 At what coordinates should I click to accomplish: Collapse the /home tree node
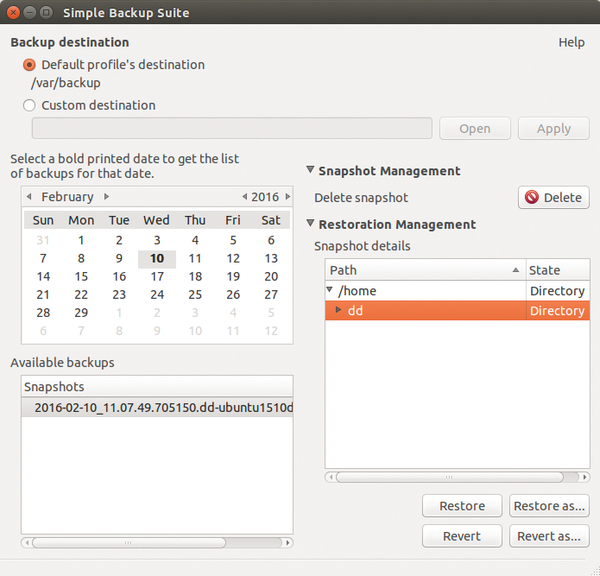click(329, 290)
